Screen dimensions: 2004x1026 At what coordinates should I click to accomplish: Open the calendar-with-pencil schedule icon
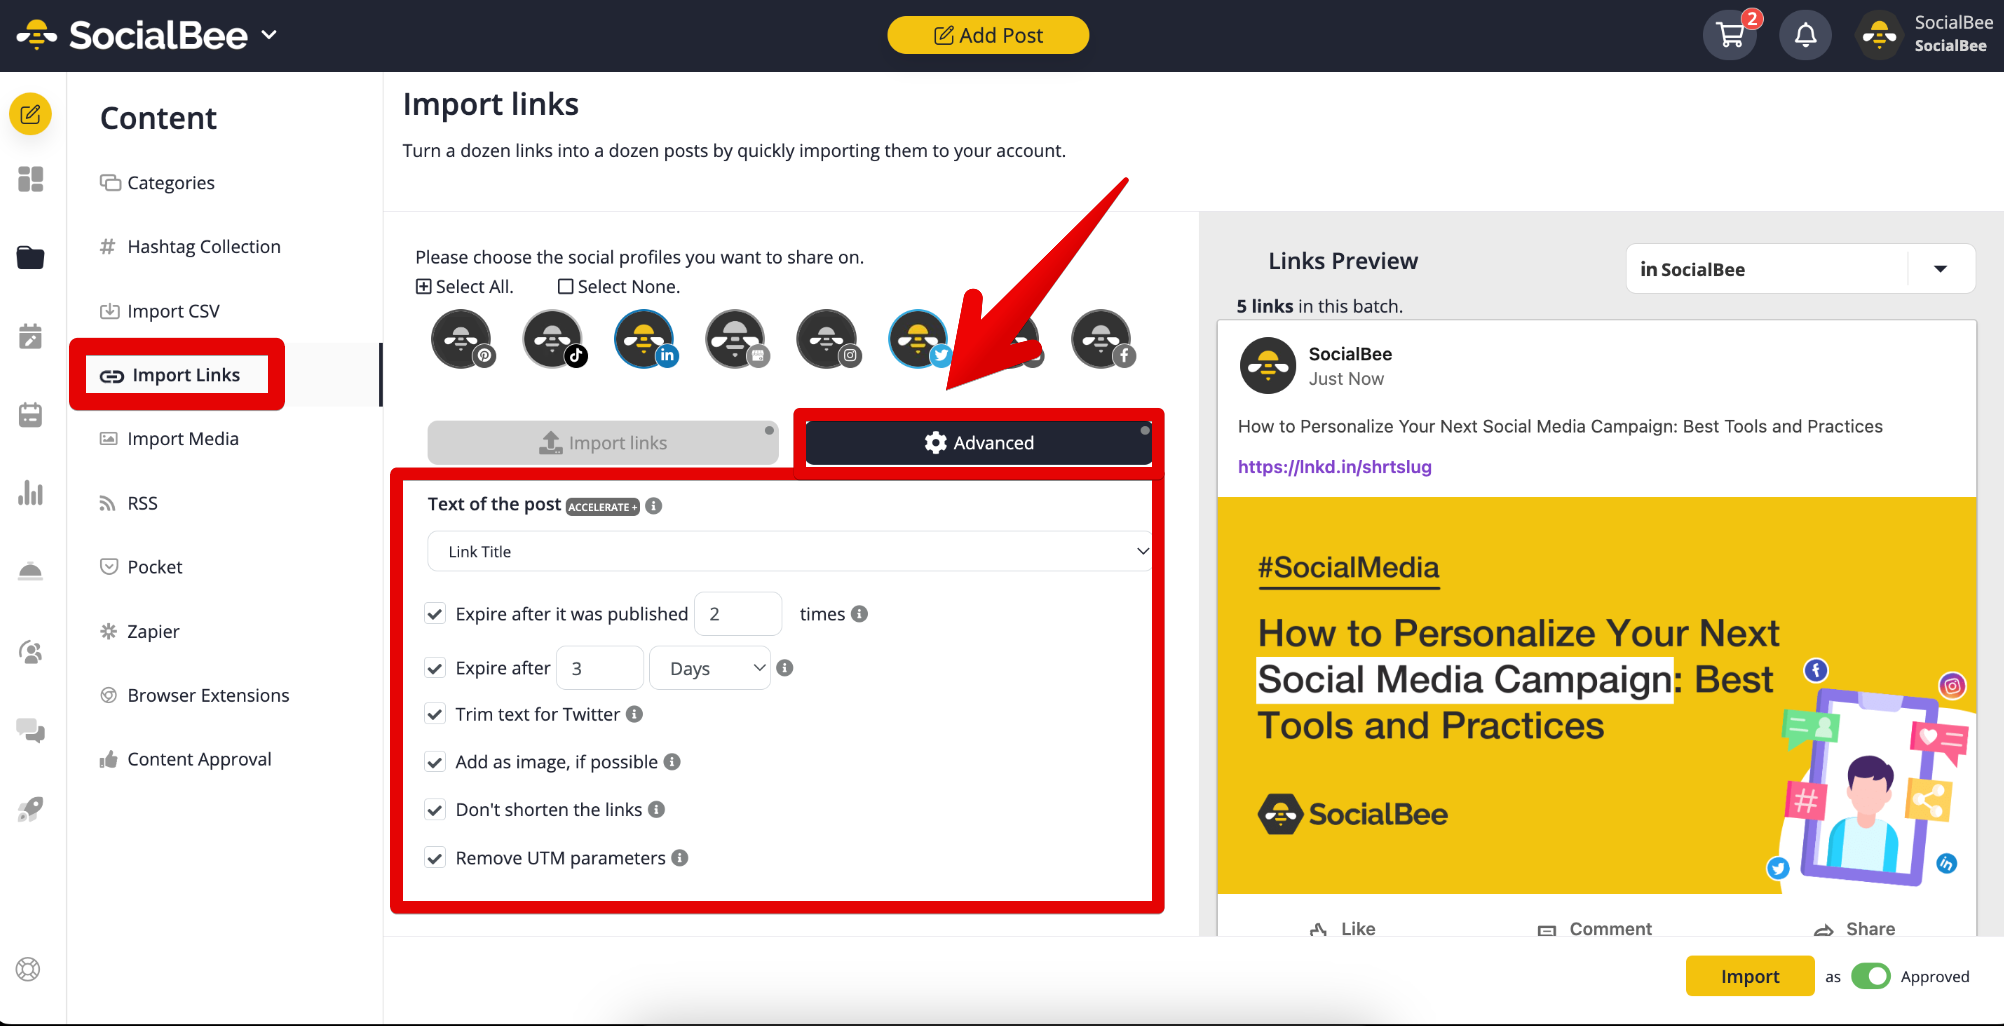pos(31,336)
